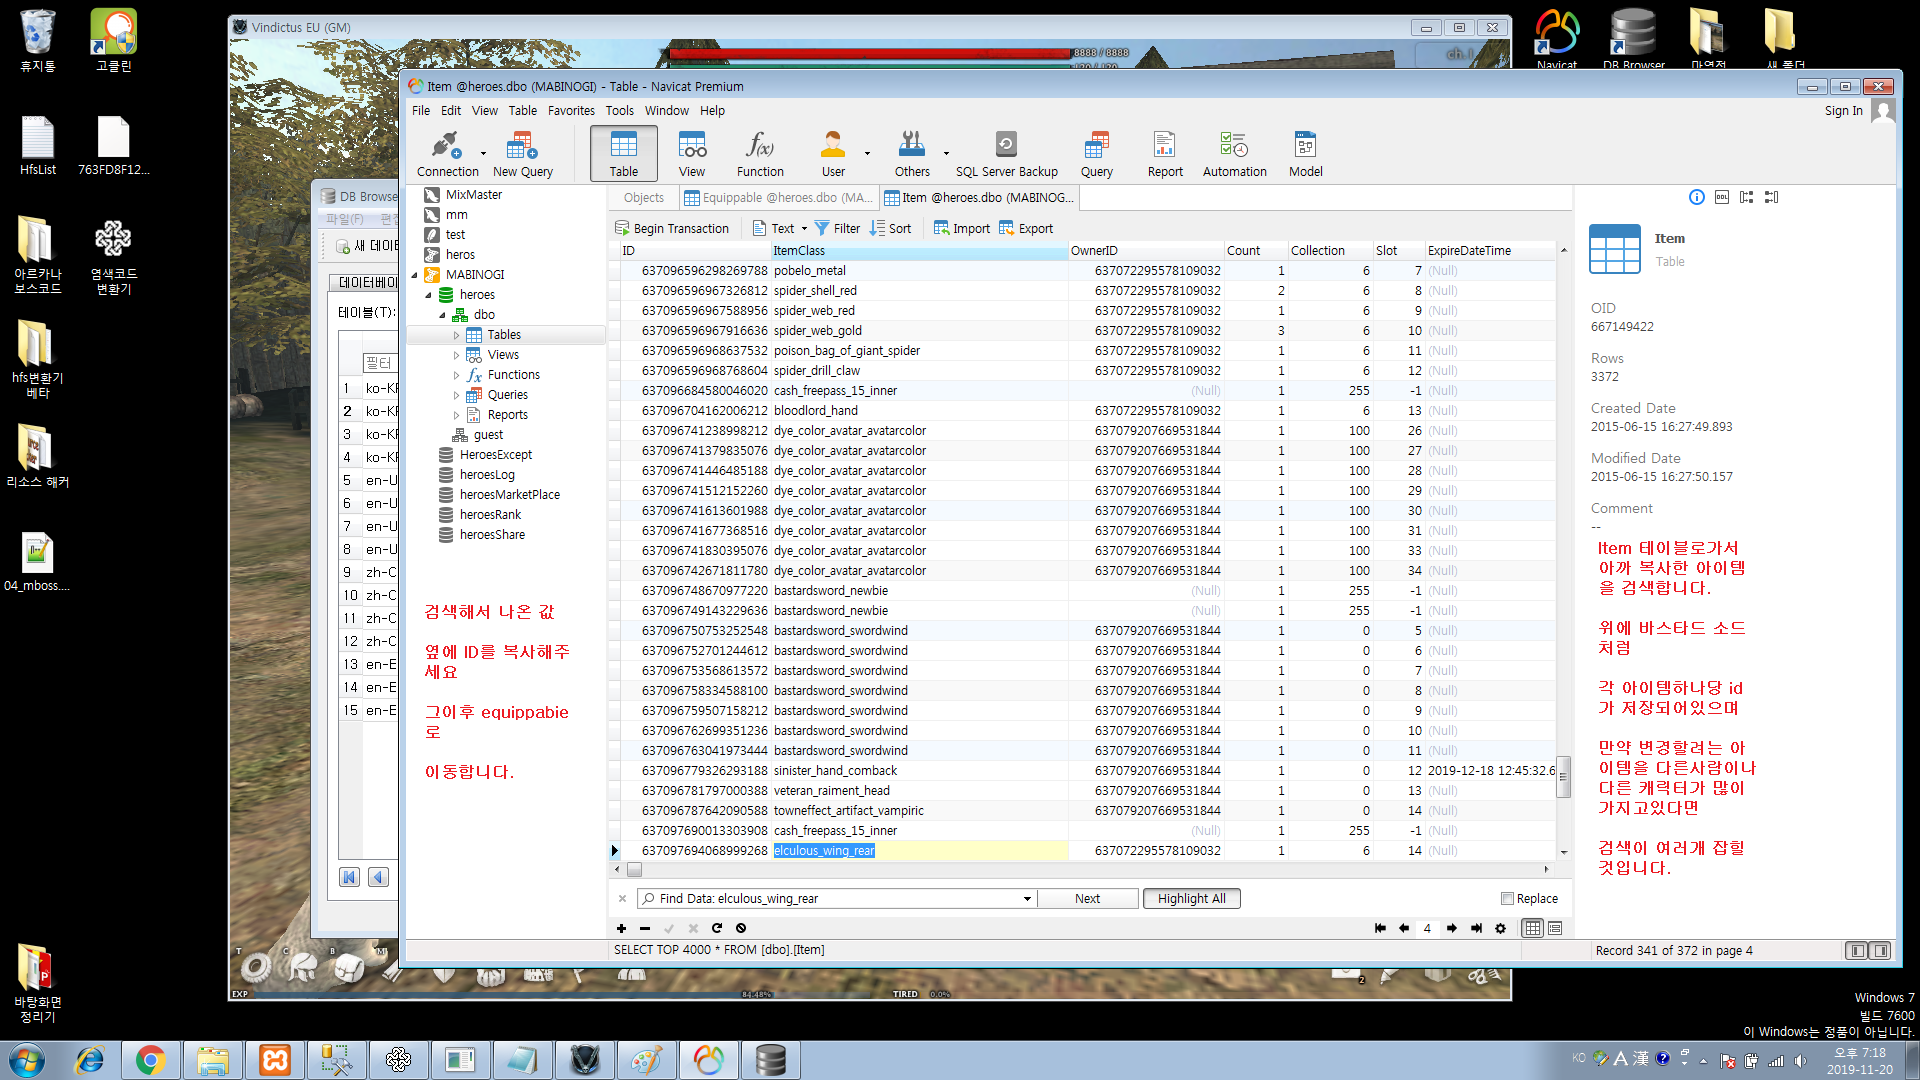Add a new record with plus icon
The width and height of the screenshot is (1920, 1080).
[621, 928]
